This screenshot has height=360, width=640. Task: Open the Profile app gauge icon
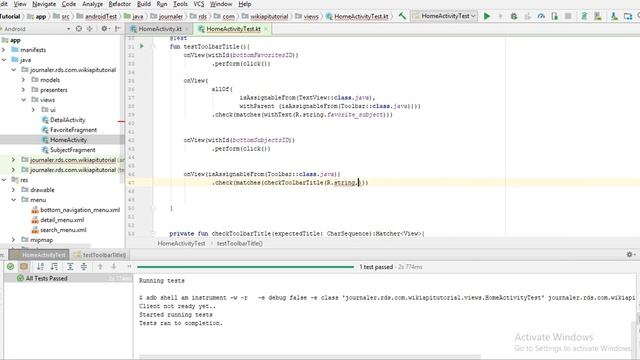tap(541, 16)
